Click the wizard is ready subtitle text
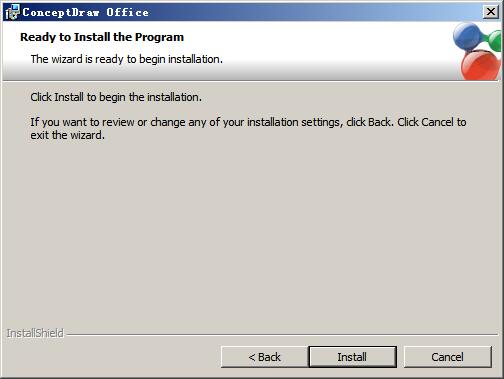 [x=127, y=59]
